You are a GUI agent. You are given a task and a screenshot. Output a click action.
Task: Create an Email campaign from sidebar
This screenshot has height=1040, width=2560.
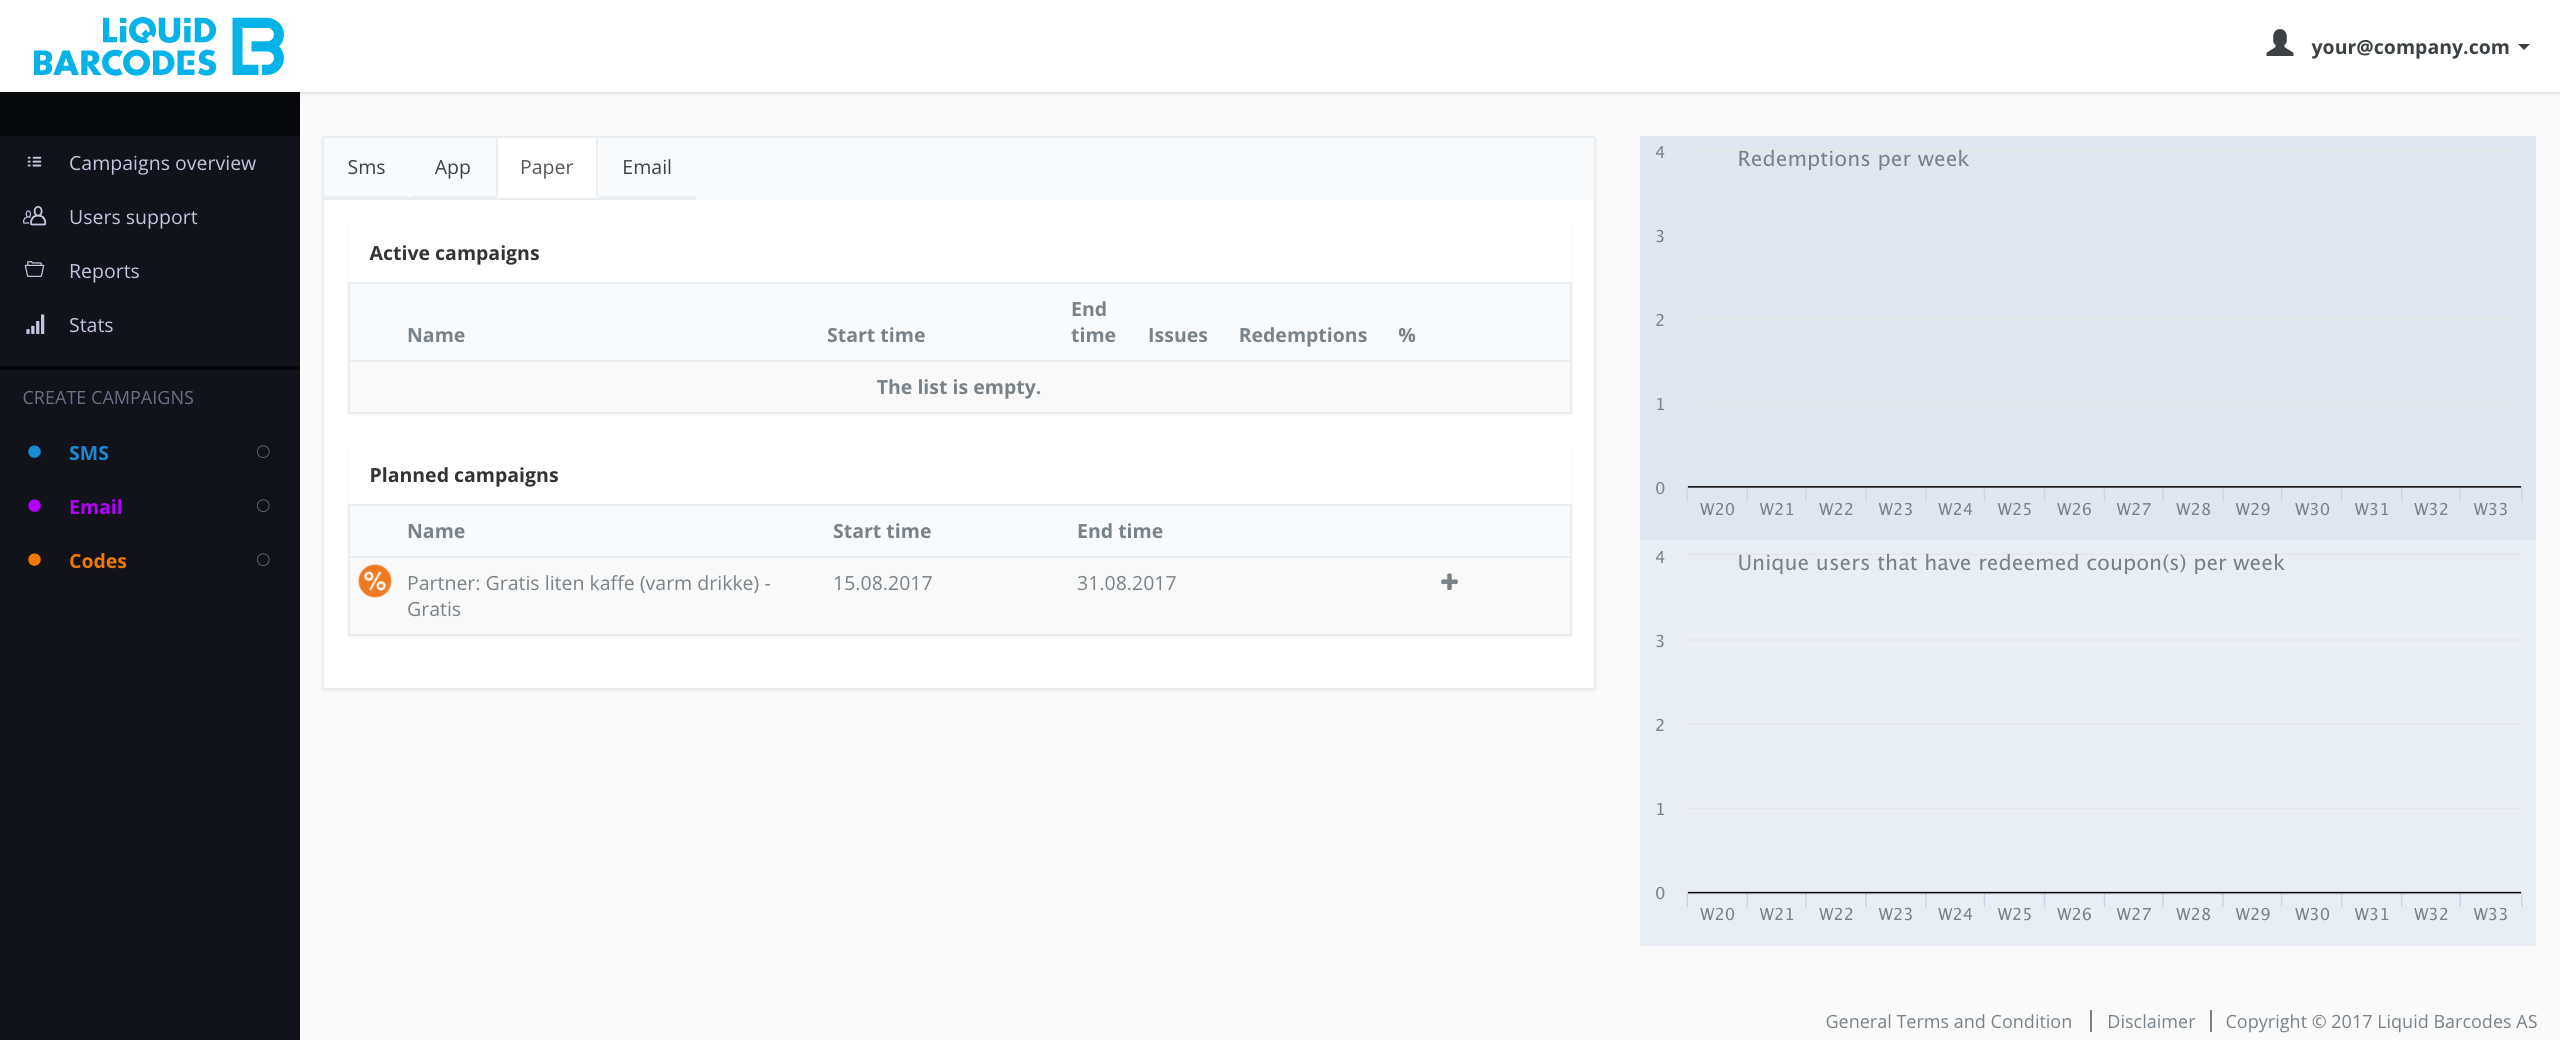96,507
